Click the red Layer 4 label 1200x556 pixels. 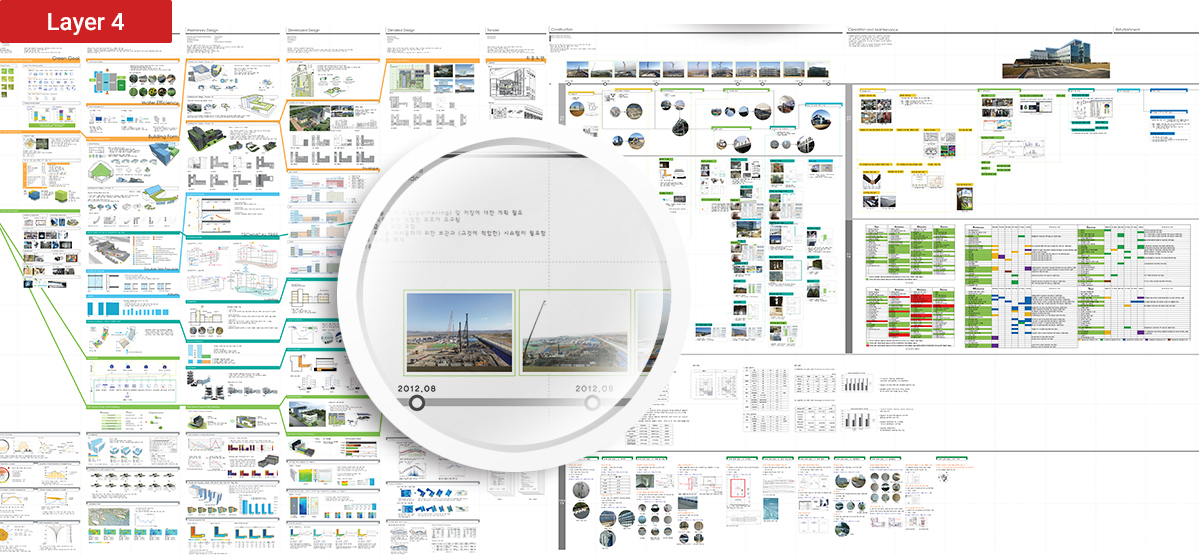(85, 20)
